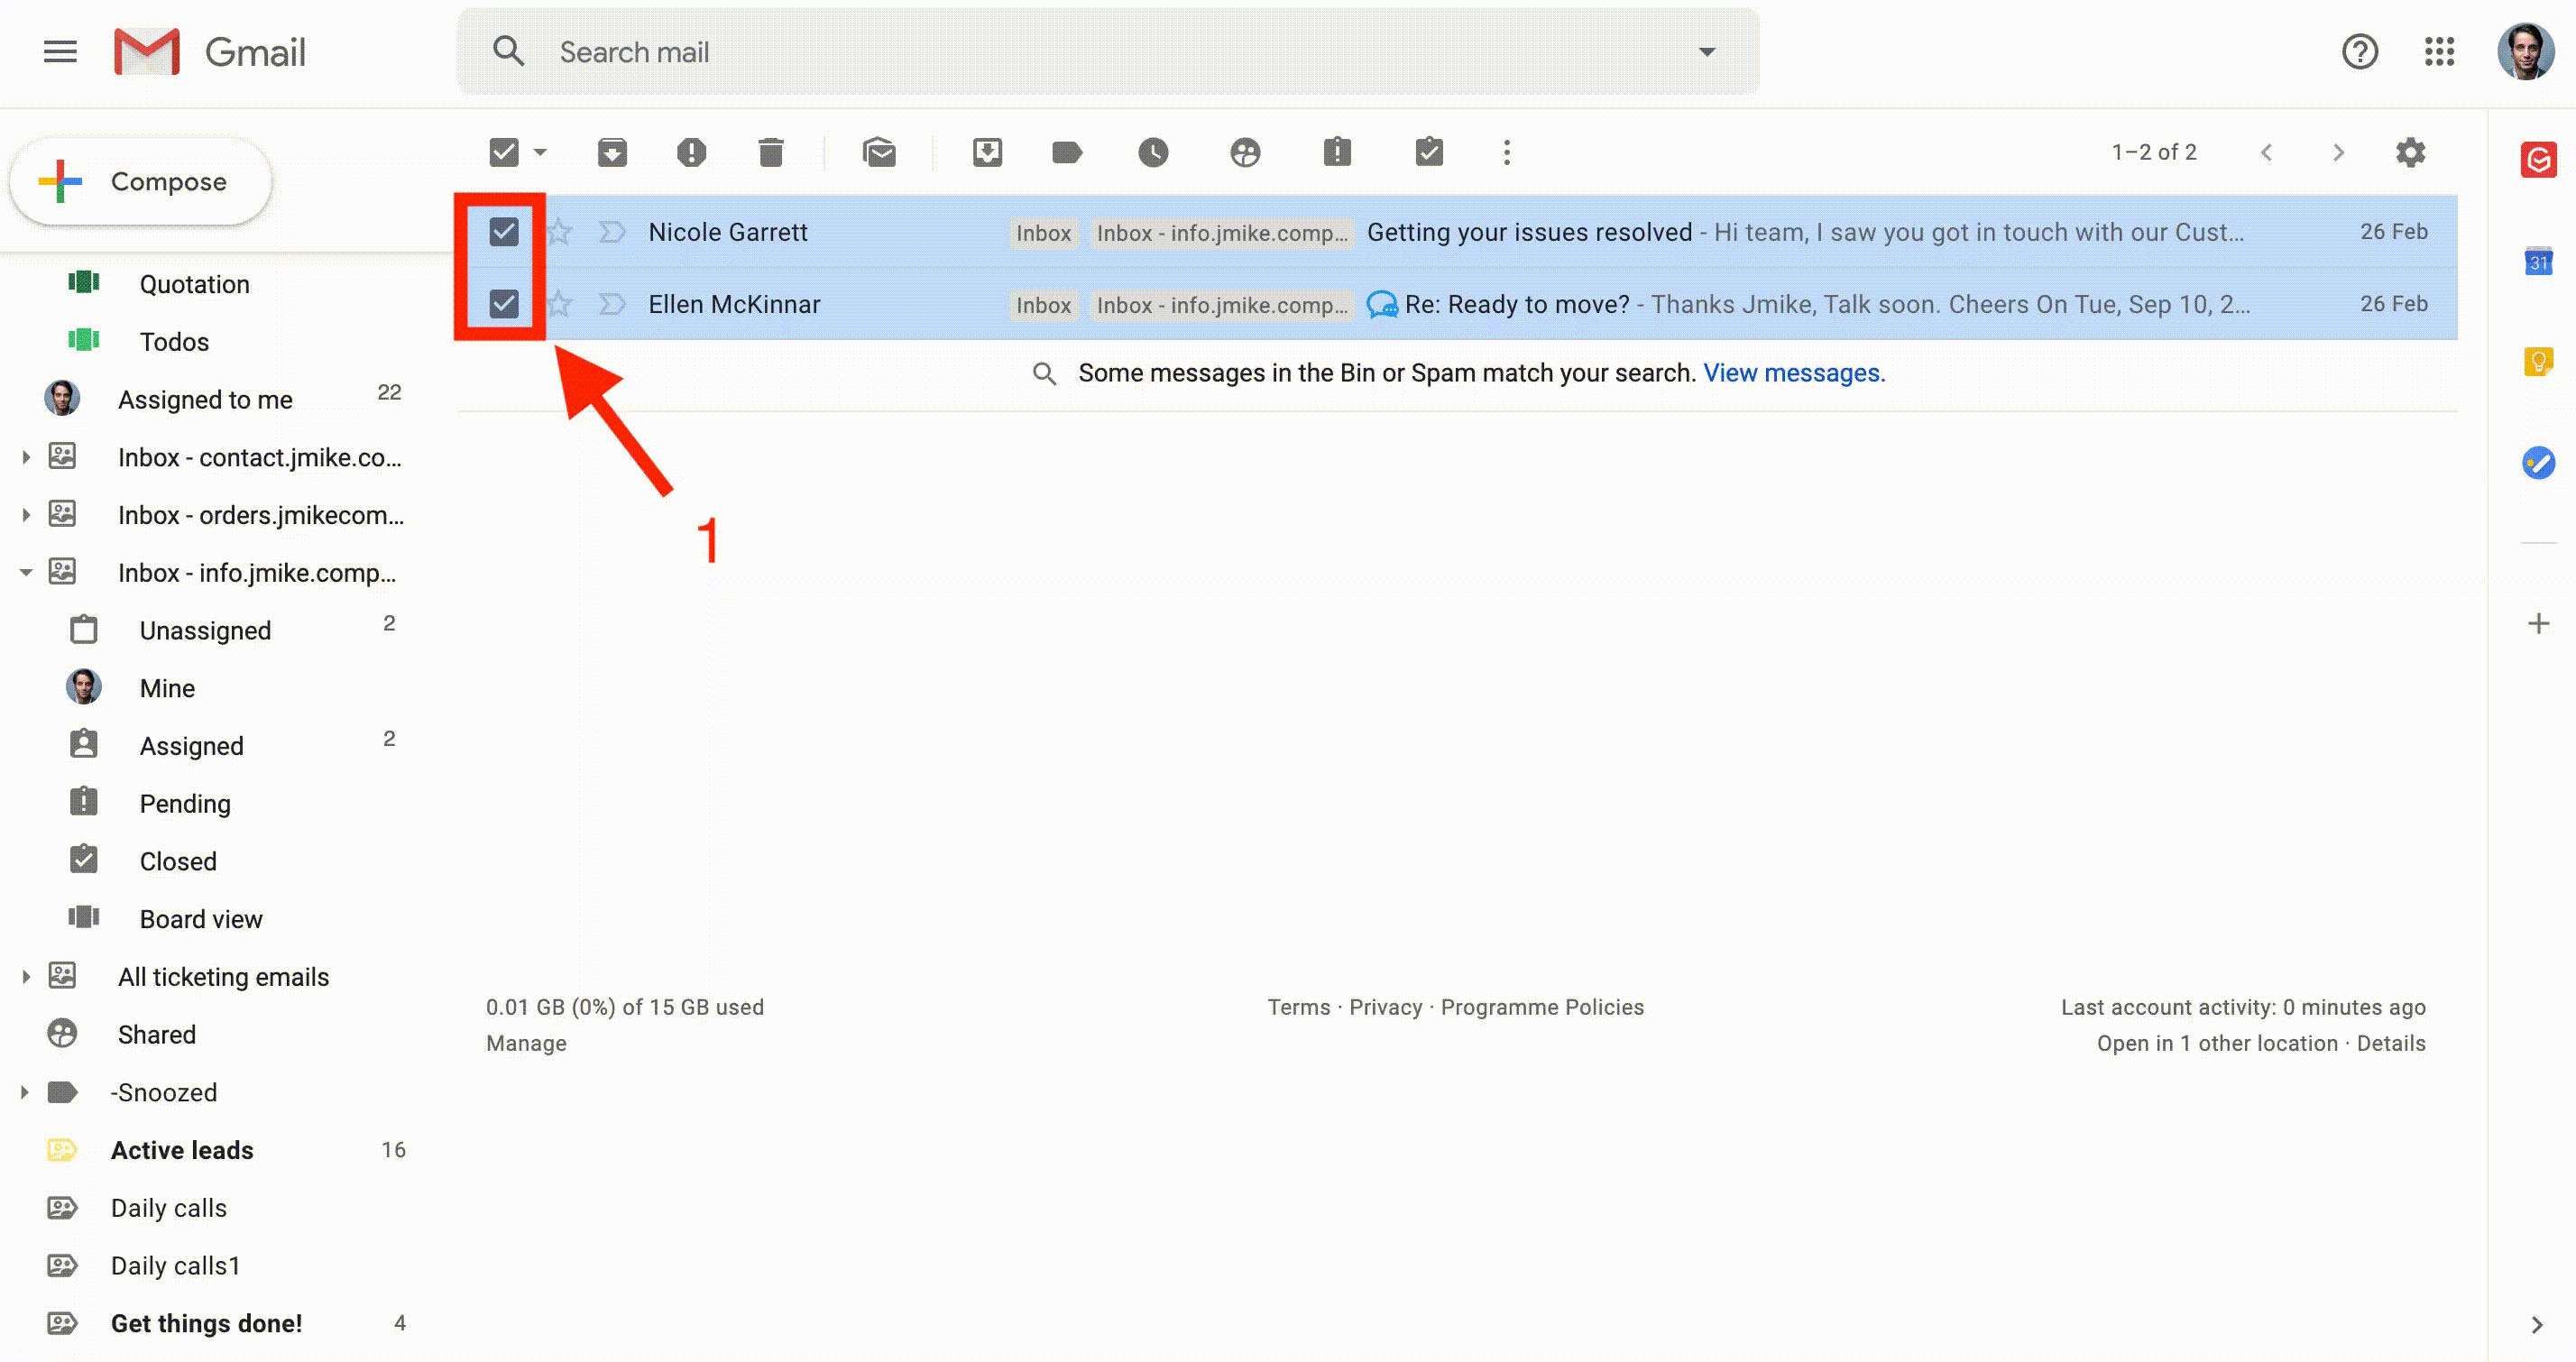Open the main menu hamburger icon
This screenshot has width=2576, height=1362.
(60, 52)
